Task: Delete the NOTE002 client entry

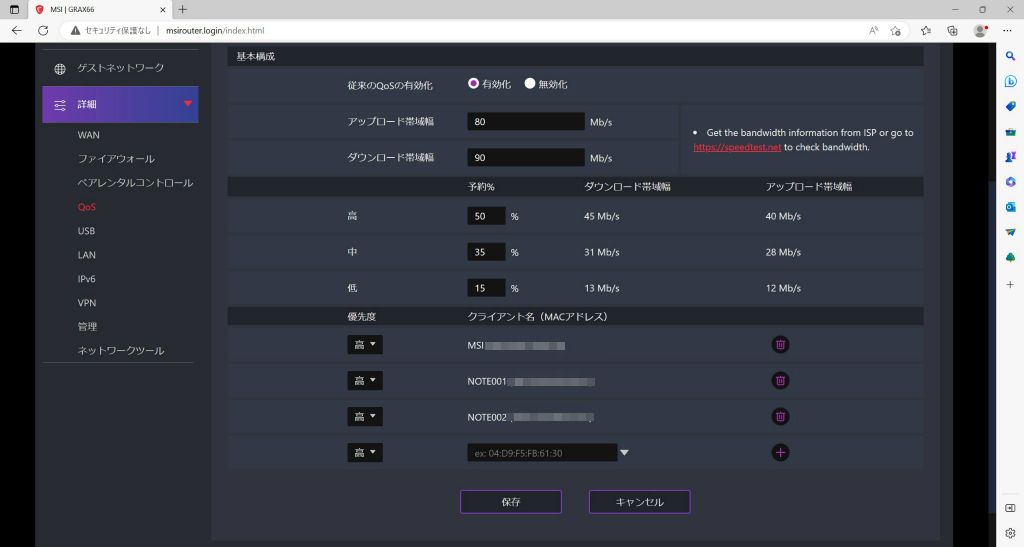Action: tap(780, 416)
